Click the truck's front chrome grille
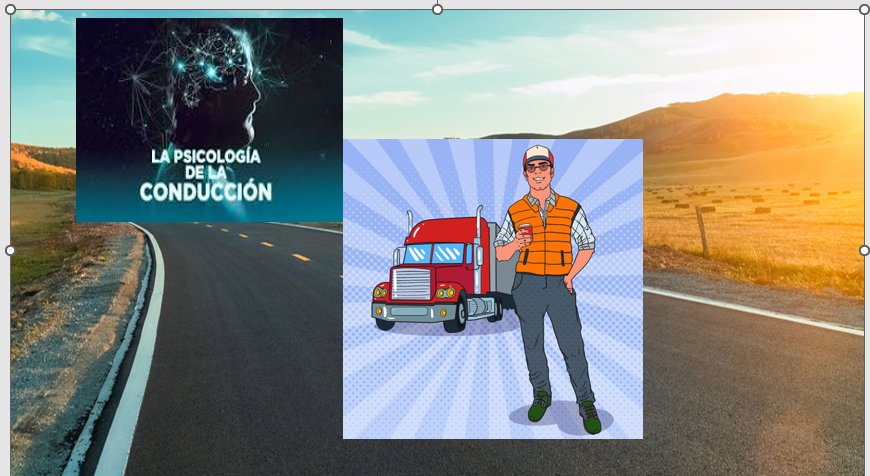Viewport: 870px width, 476px height. pos(410,285)
